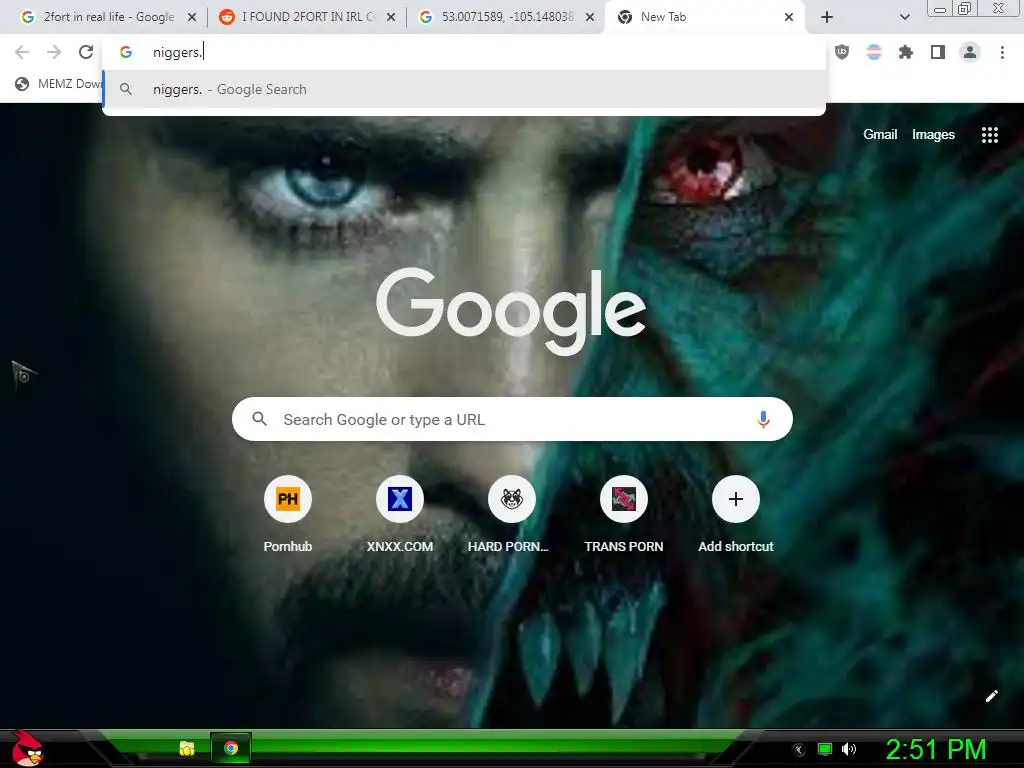Open the XNXX.COM shortcut tile
The image size is (1024, 768).
400,513
